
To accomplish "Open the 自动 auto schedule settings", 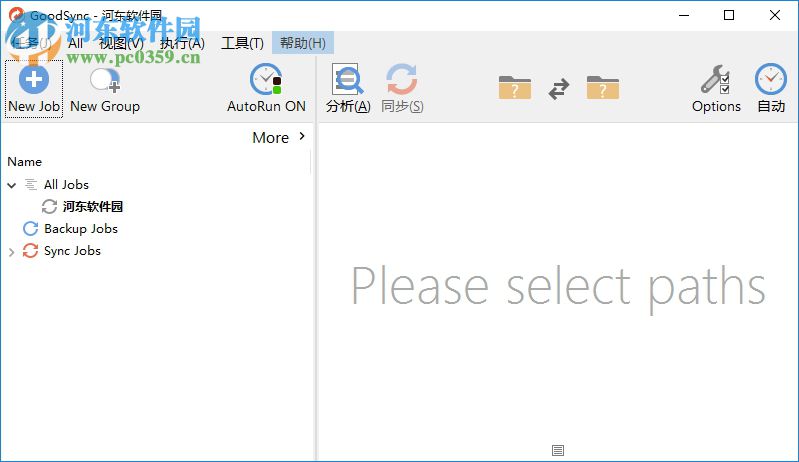I will click(771, 89).
